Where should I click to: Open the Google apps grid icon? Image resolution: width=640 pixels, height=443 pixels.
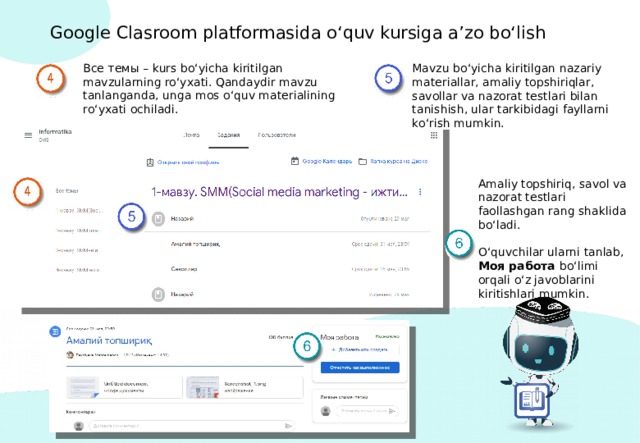point(434,135)
